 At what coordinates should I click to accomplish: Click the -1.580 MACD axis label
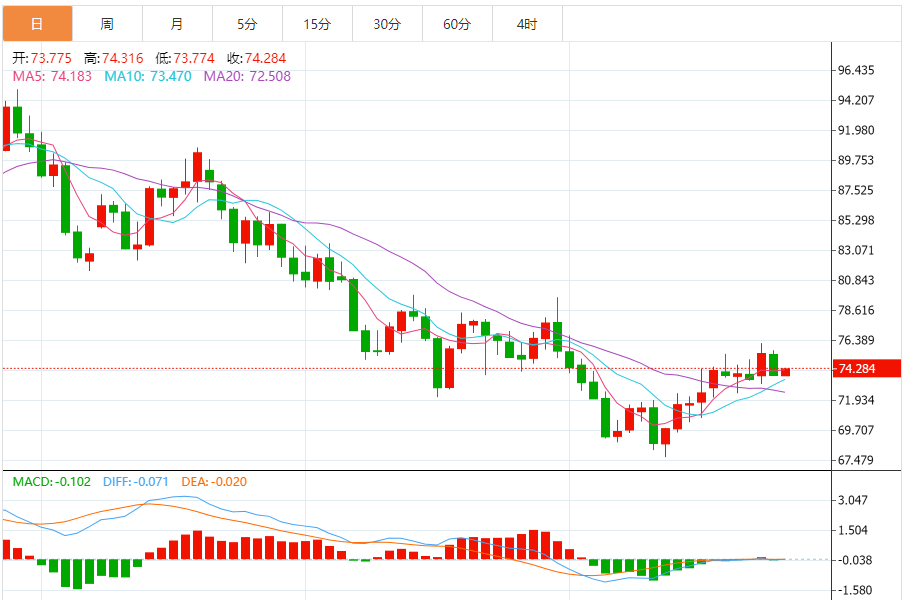point(855,591)
